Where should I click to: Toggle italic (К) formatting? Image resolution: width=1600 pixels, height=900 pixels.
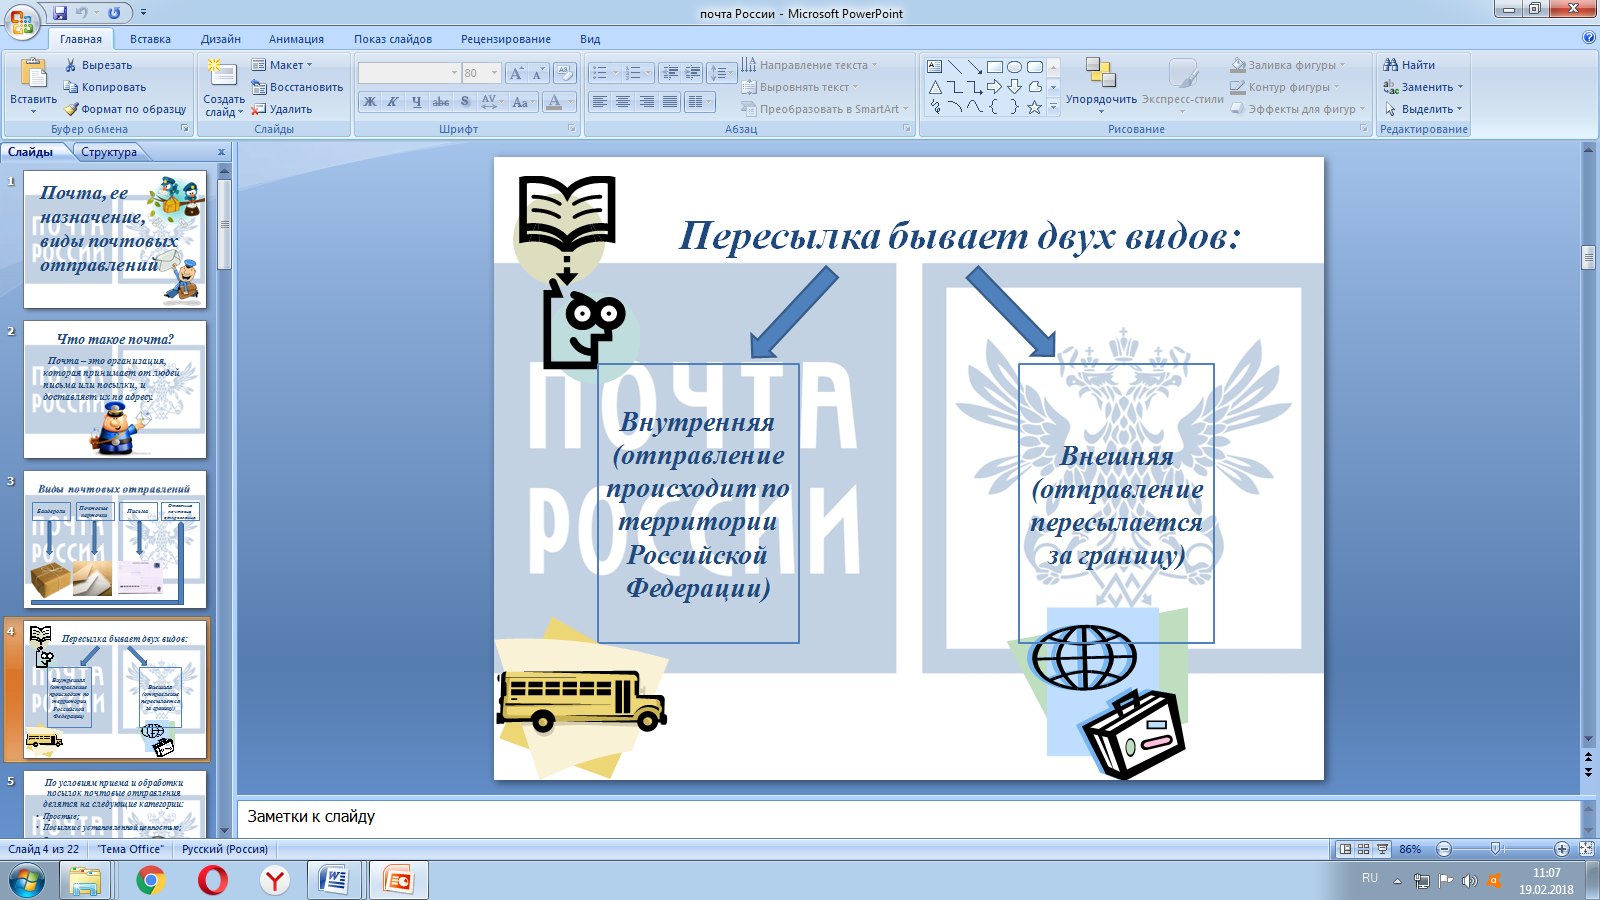coord(392,102)
